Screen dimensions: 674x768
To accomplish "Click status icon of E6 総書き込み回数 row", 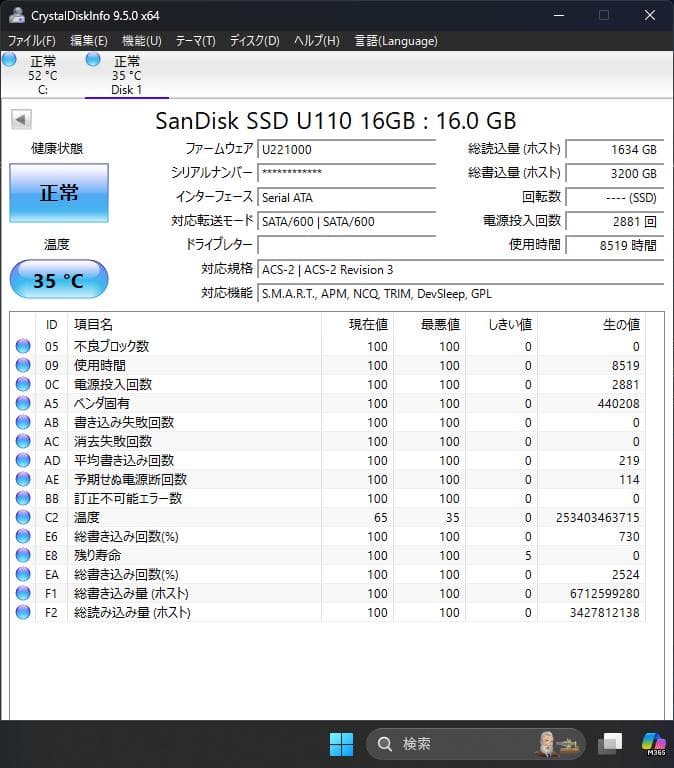I will [x=23, y=536].
